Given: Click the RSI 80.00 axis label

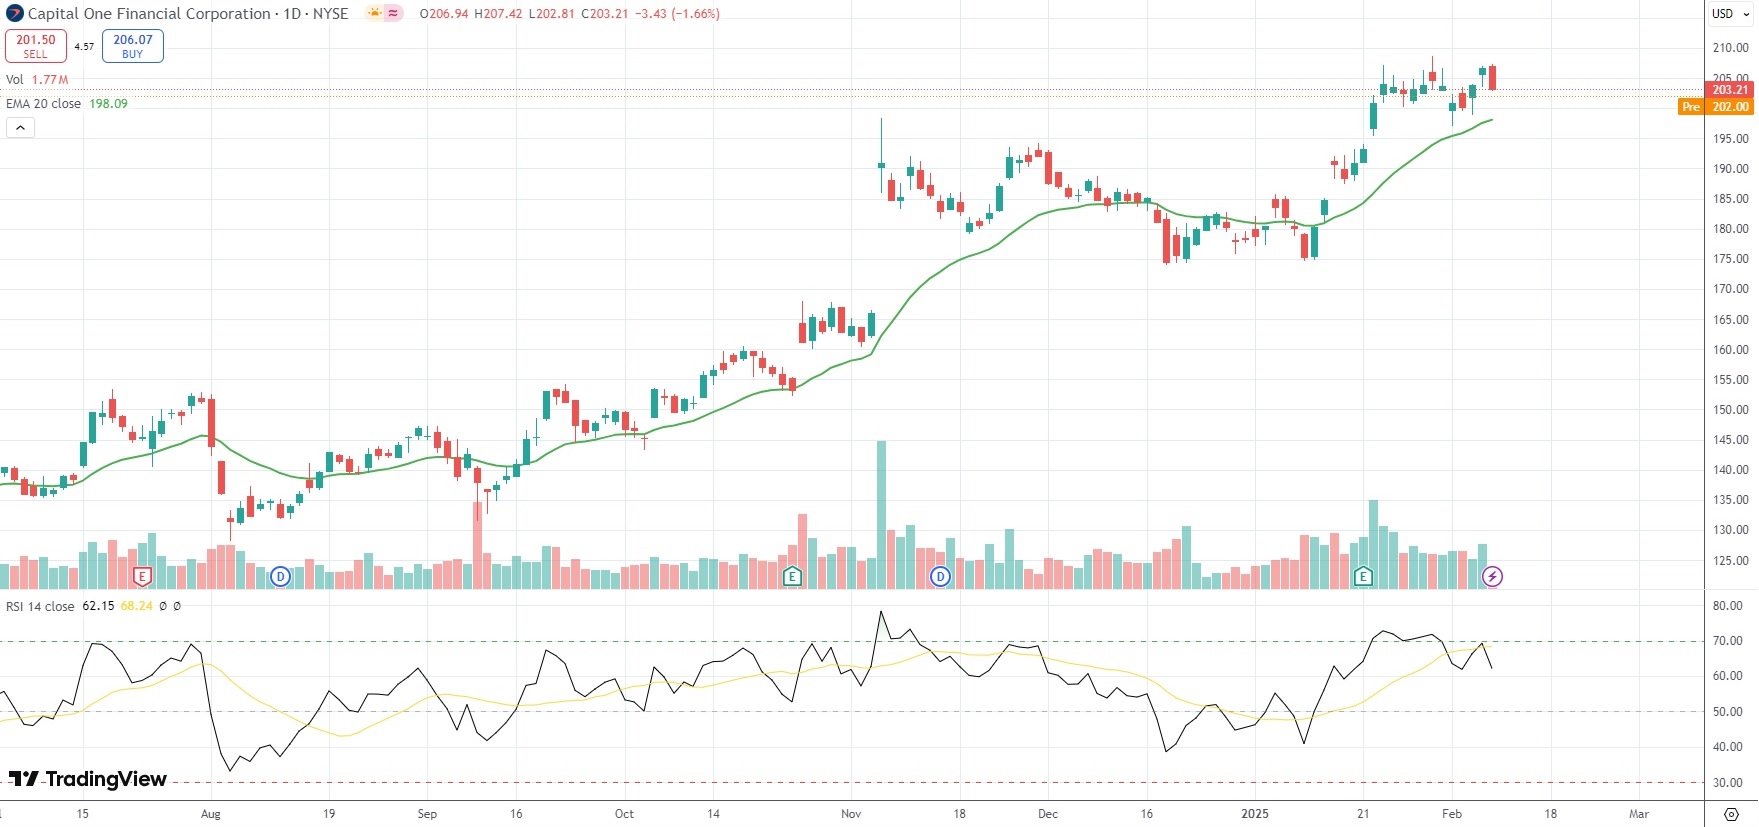Looking at the screenshot, I should (x=1727, y=605).
